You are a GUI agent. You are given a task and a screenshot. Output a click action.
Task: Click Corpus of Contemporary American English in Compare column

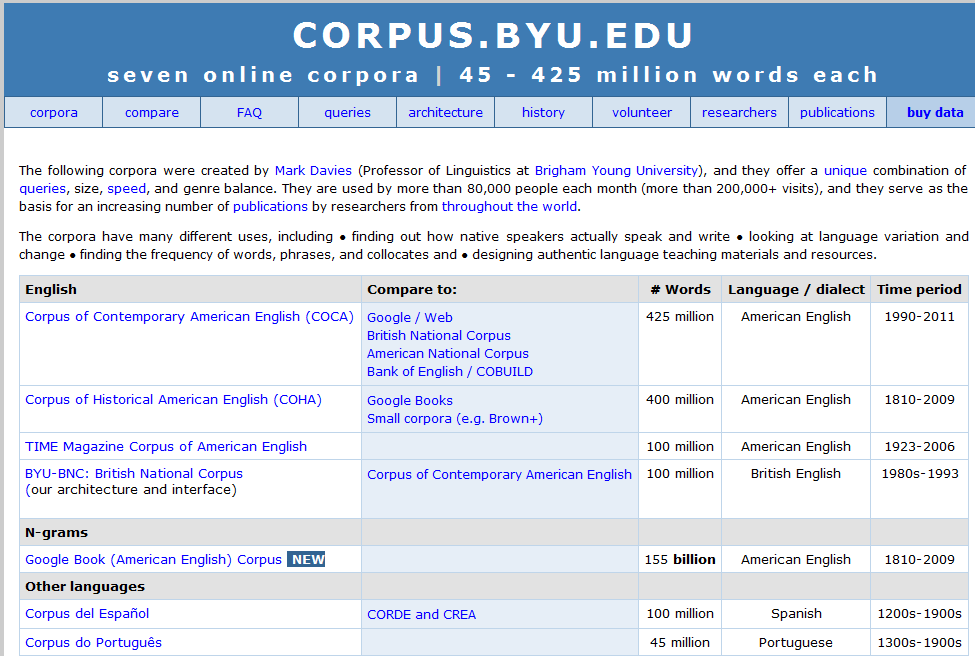pos(499,474)
